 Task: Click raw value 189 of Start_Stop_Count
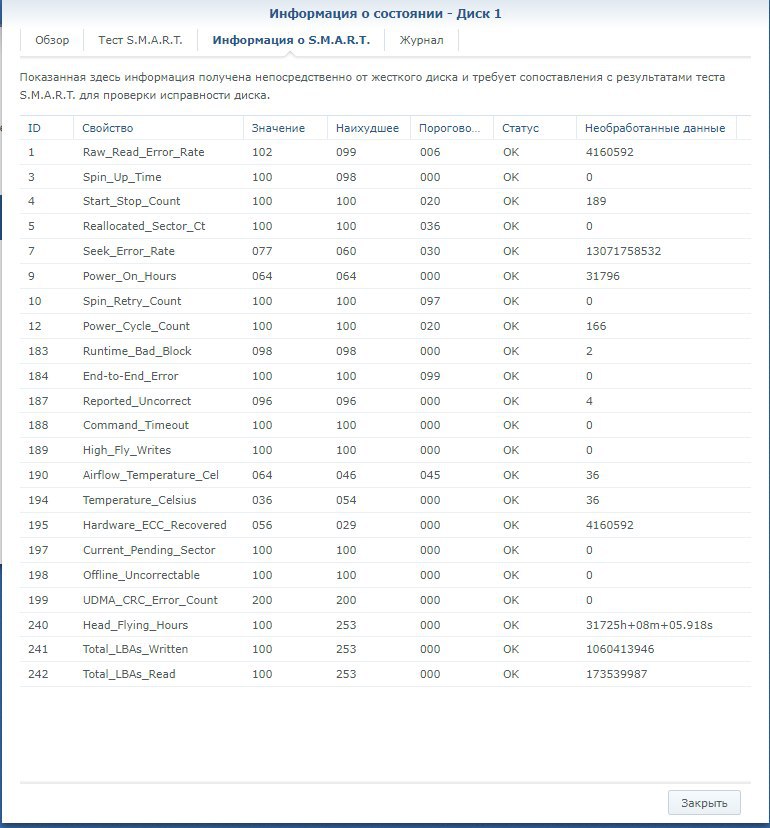click(596, 201)
